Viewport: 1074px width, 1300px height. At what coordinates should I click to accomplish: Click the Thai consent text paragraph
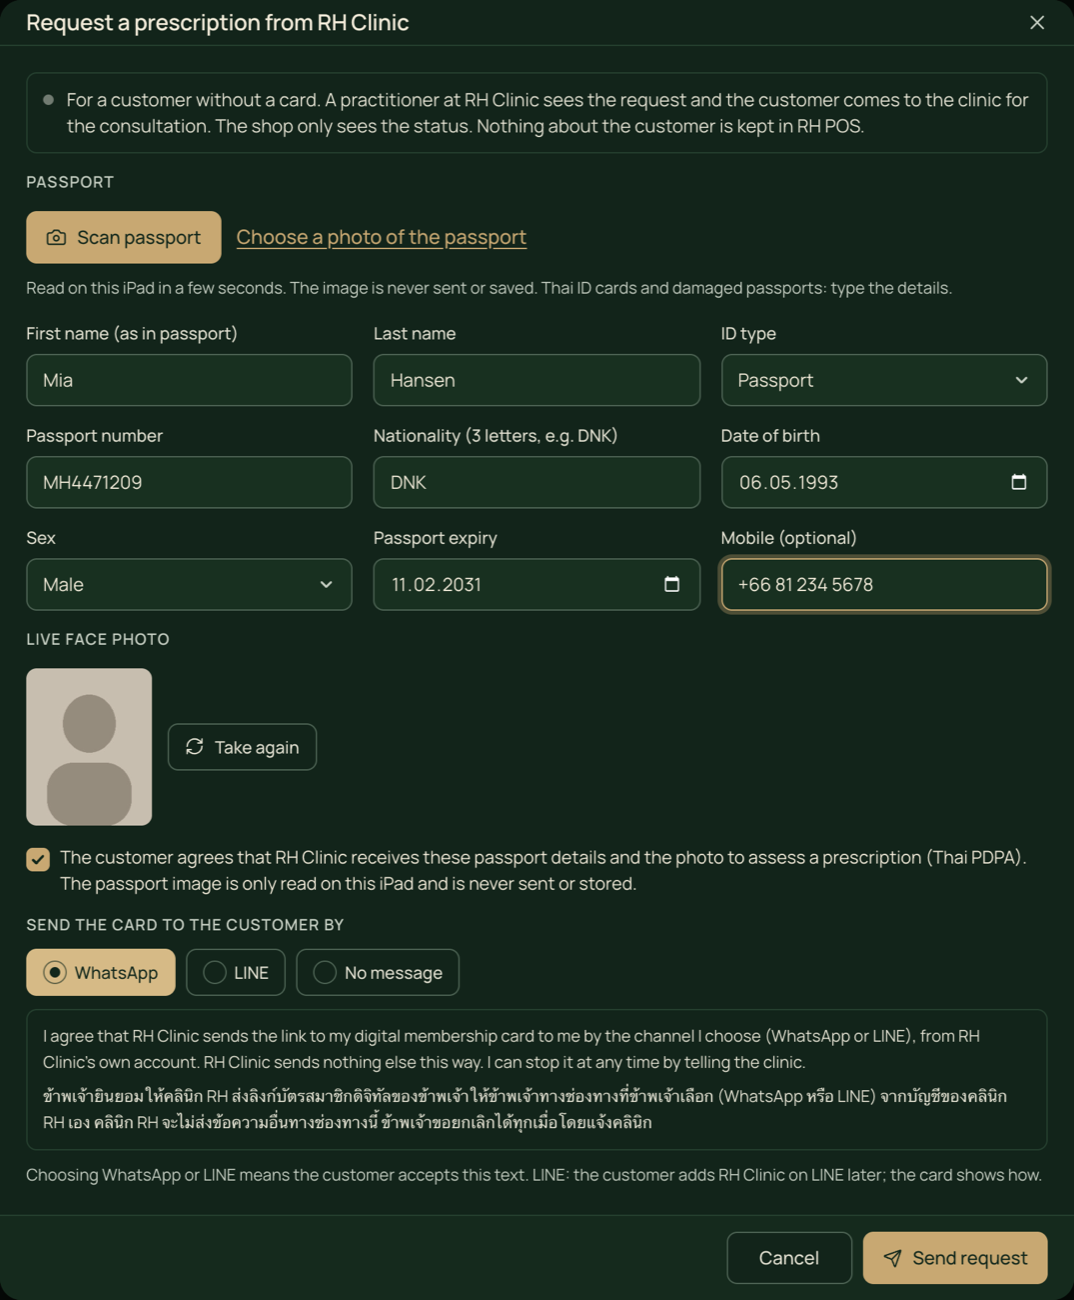coord(525,1109)
